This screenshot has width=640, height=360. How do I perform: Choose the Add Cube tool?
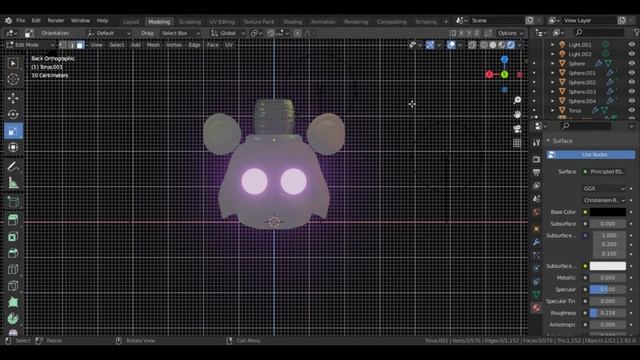click(x=13, y=202)
